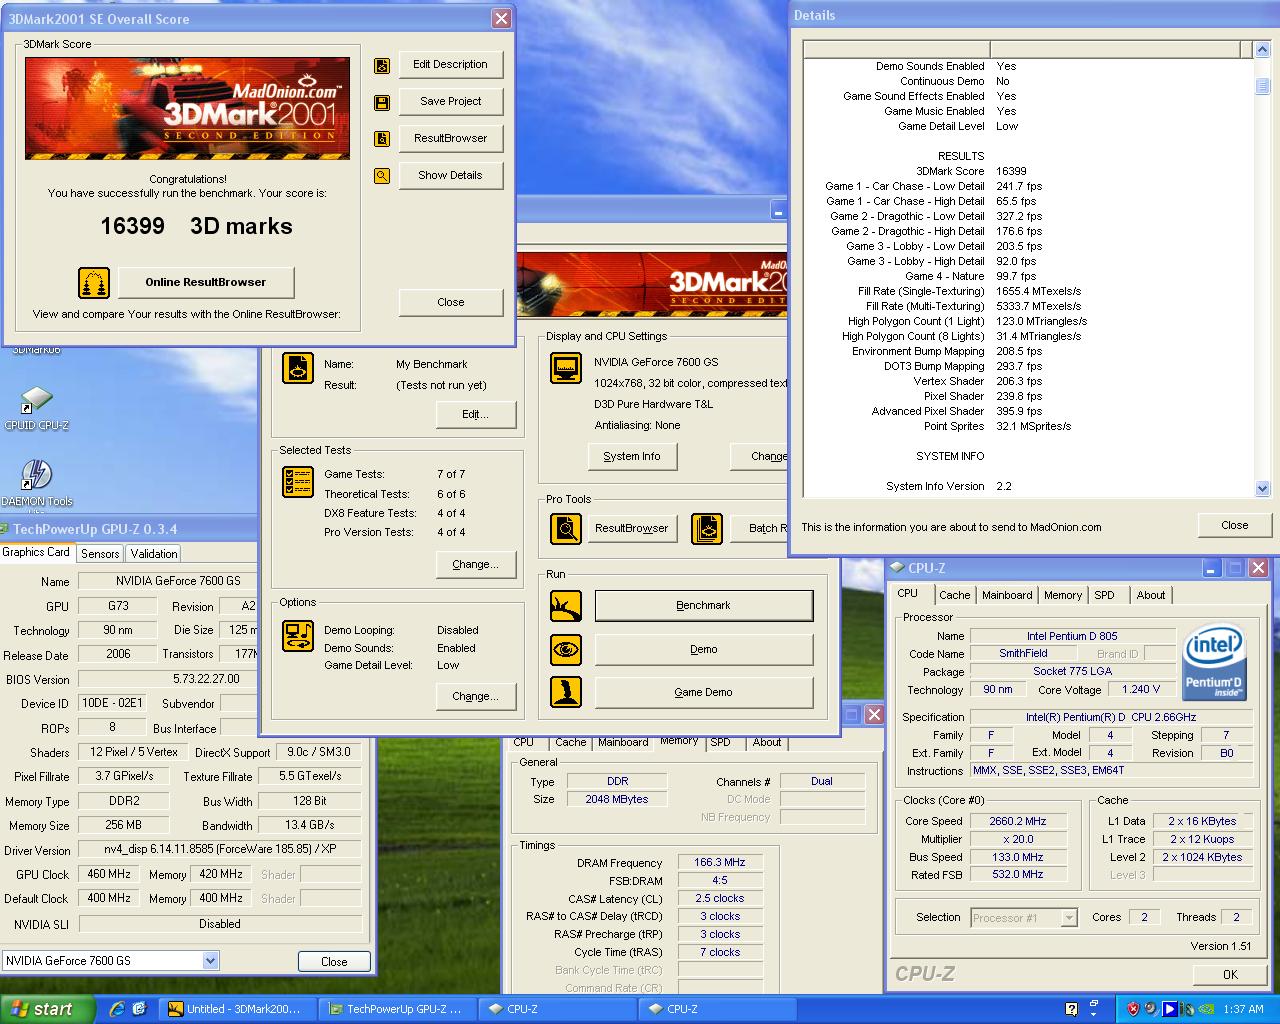Click the GPU-Z Driver Version field

(220, 850)
